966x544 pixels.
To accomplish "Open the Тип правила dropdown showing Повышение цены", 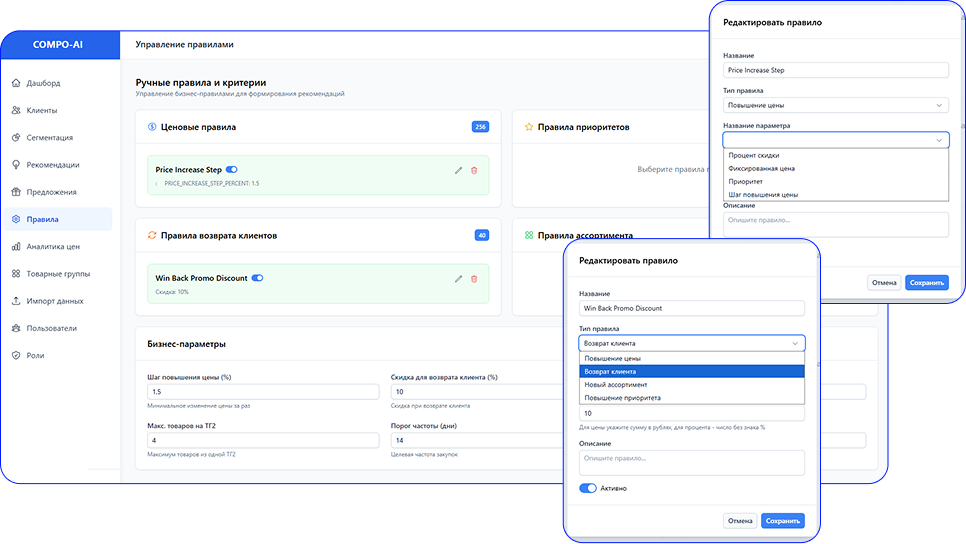I will click(x=835, y=105).
